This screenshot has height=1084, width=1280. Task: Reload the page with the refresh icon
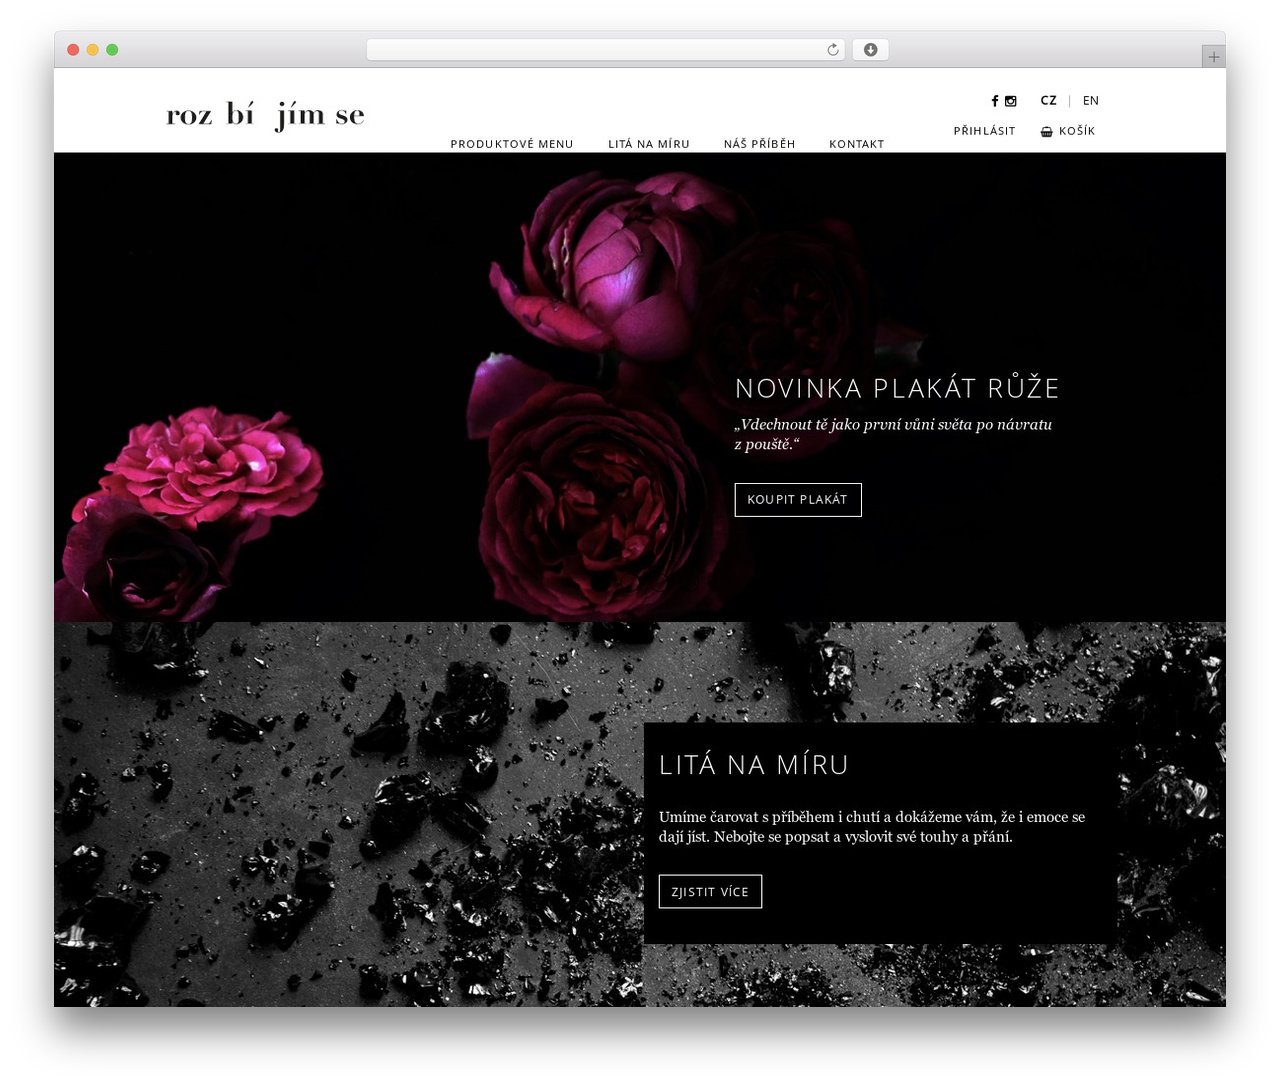pyautogui.click(x=832, y=50)
